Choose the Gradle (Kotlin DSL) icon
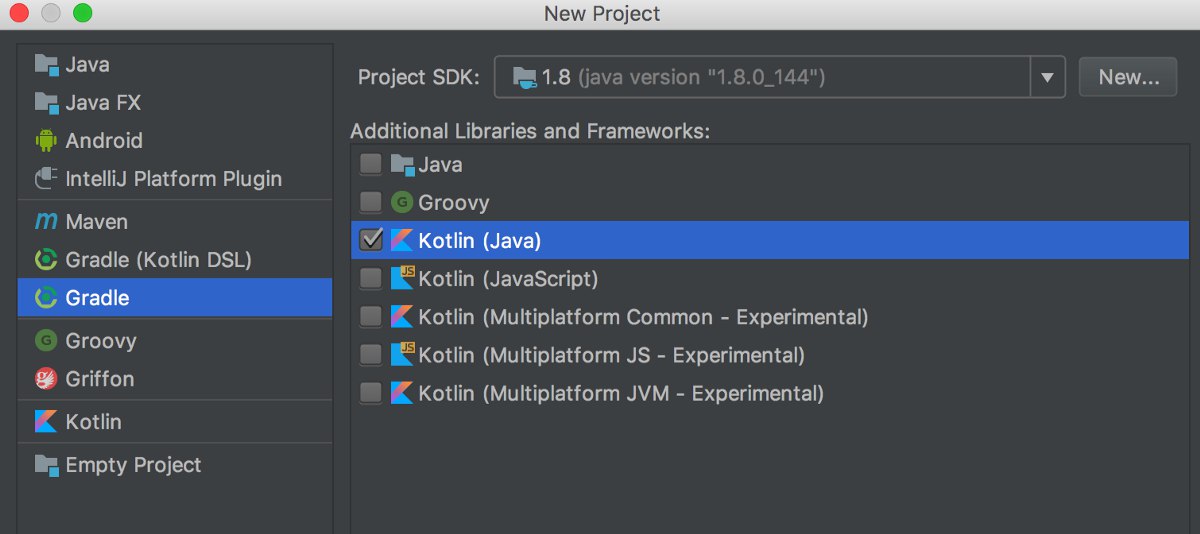Screen dimensions: 1200x534 (x=46, y=260)
